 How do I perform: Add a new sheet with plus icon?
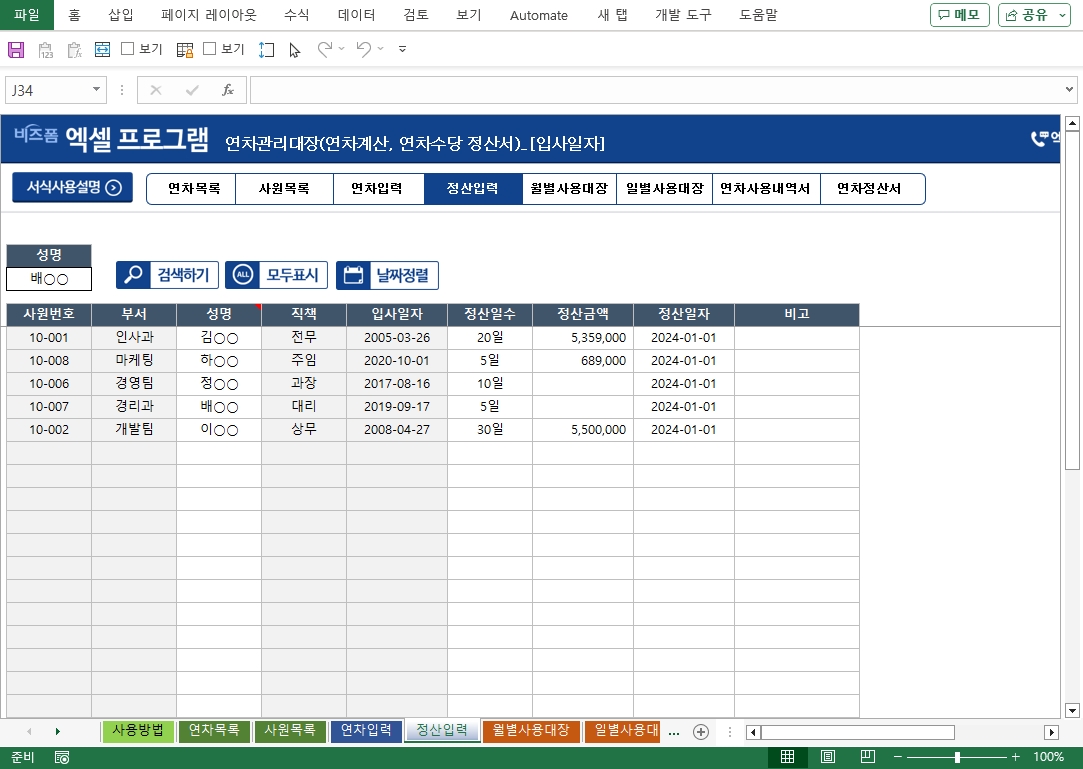point(701,731)
